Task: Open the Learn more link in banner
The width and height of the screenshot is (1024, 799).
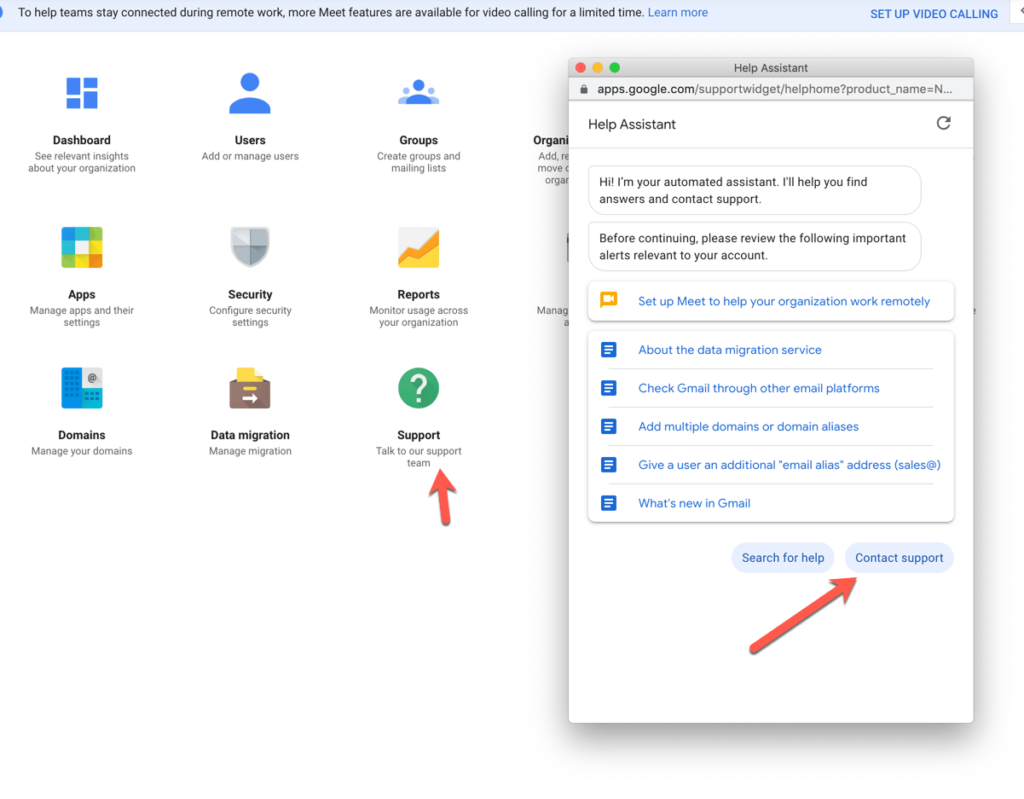Action: point(677,13)
